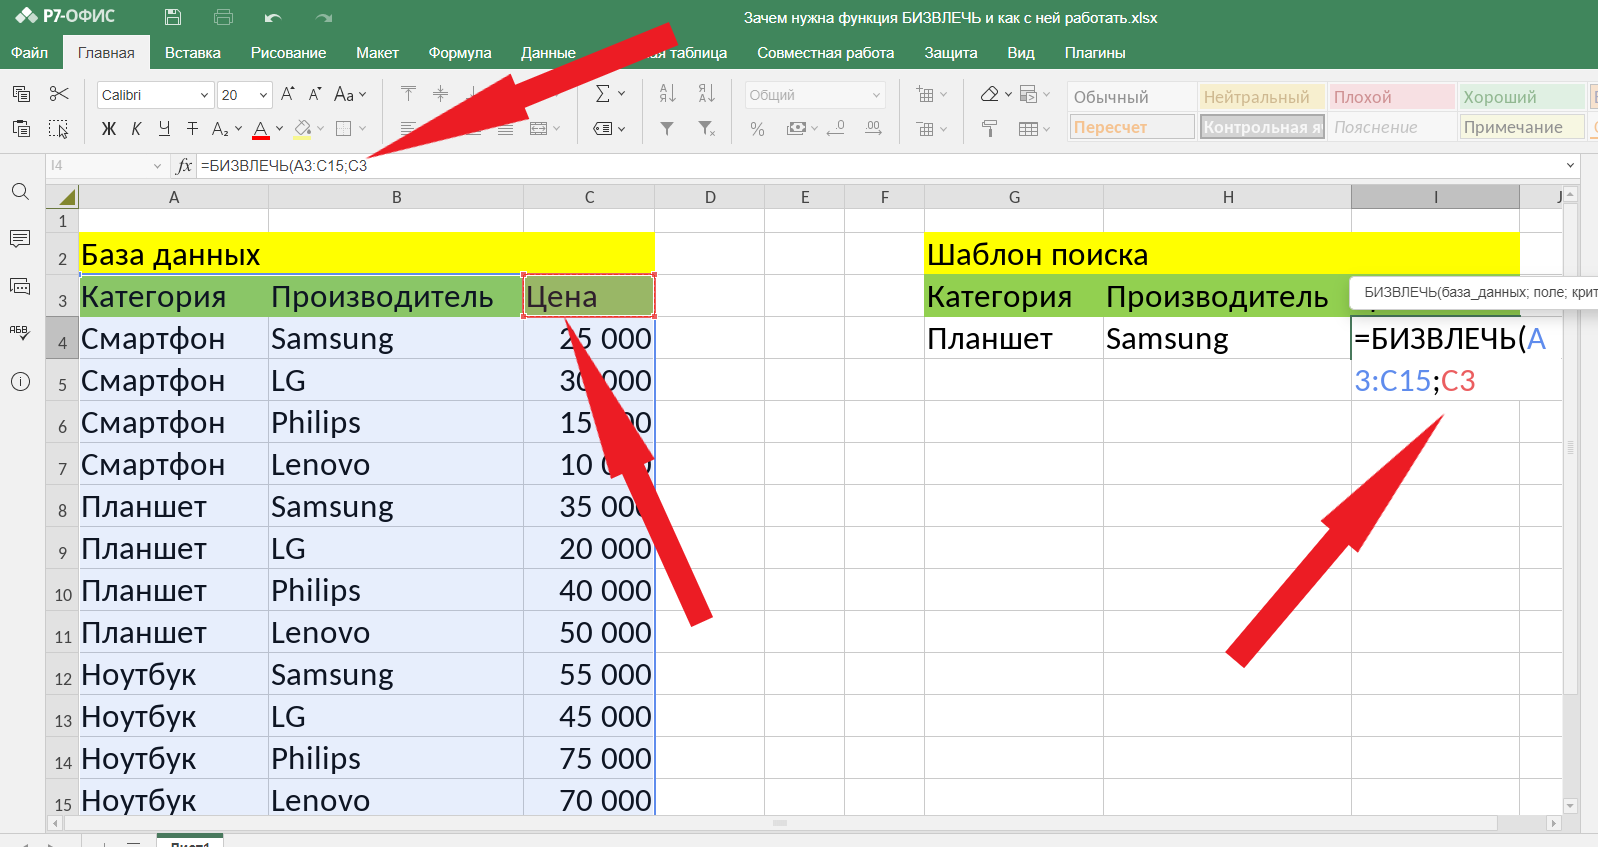
Task: Toggle strikethrough formatting
Action: [x=192, y=128]
